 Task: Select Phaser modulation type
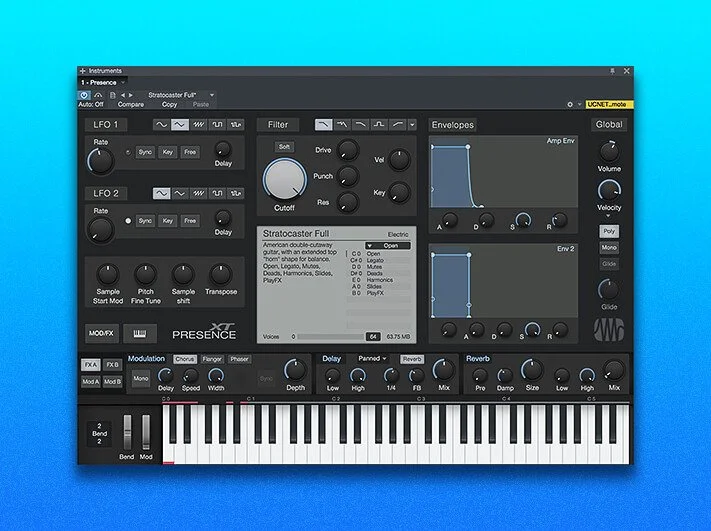(x=239, y=359)
